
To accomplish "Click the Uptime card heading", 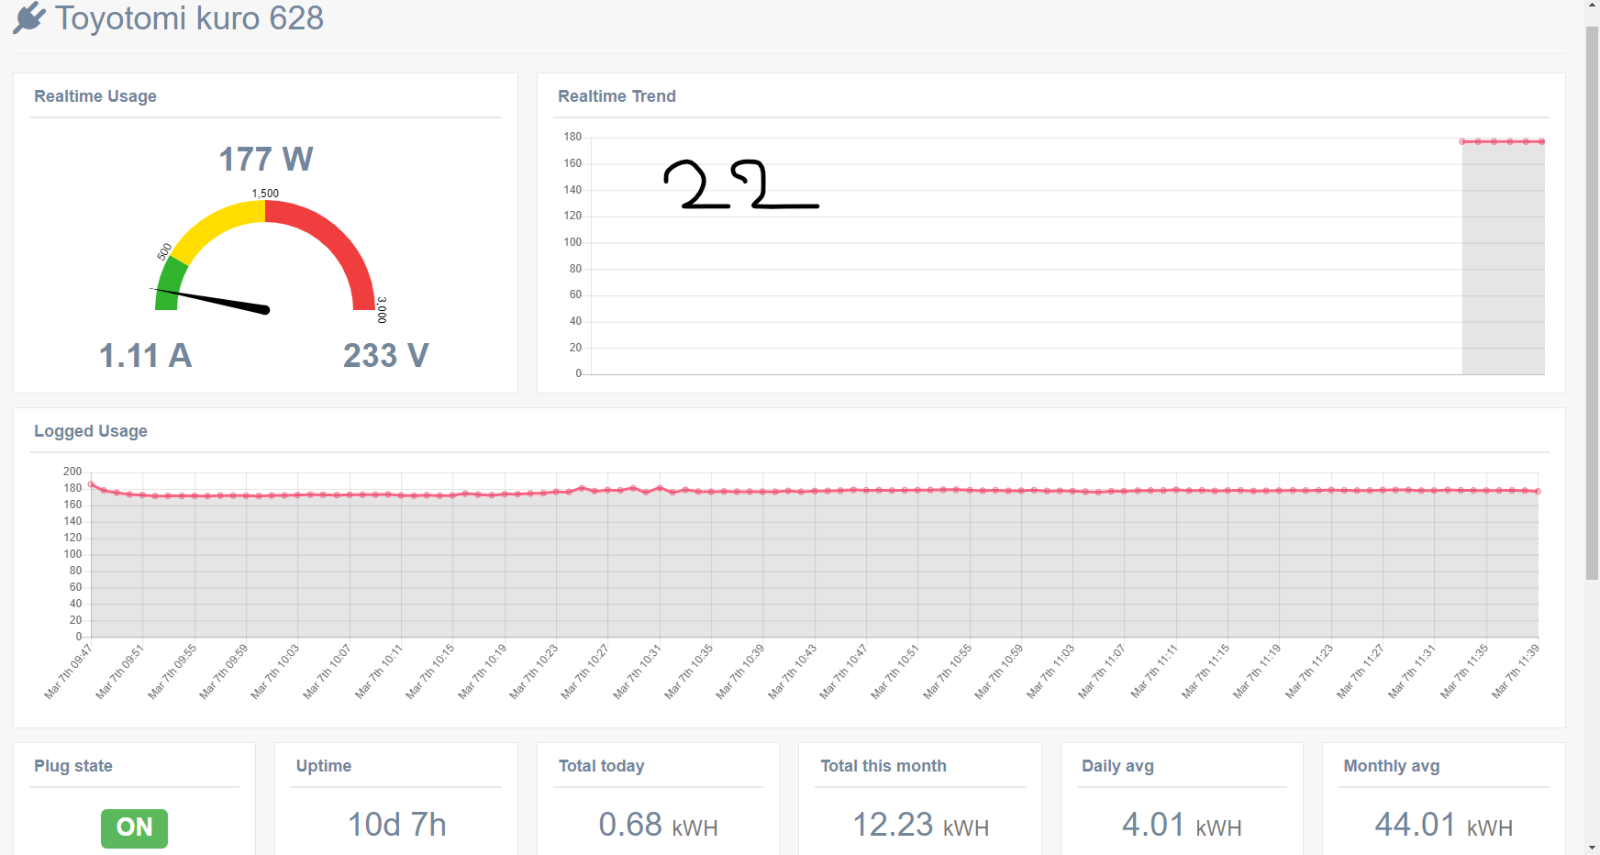I will pyautogui.click(x=324, y=766).
